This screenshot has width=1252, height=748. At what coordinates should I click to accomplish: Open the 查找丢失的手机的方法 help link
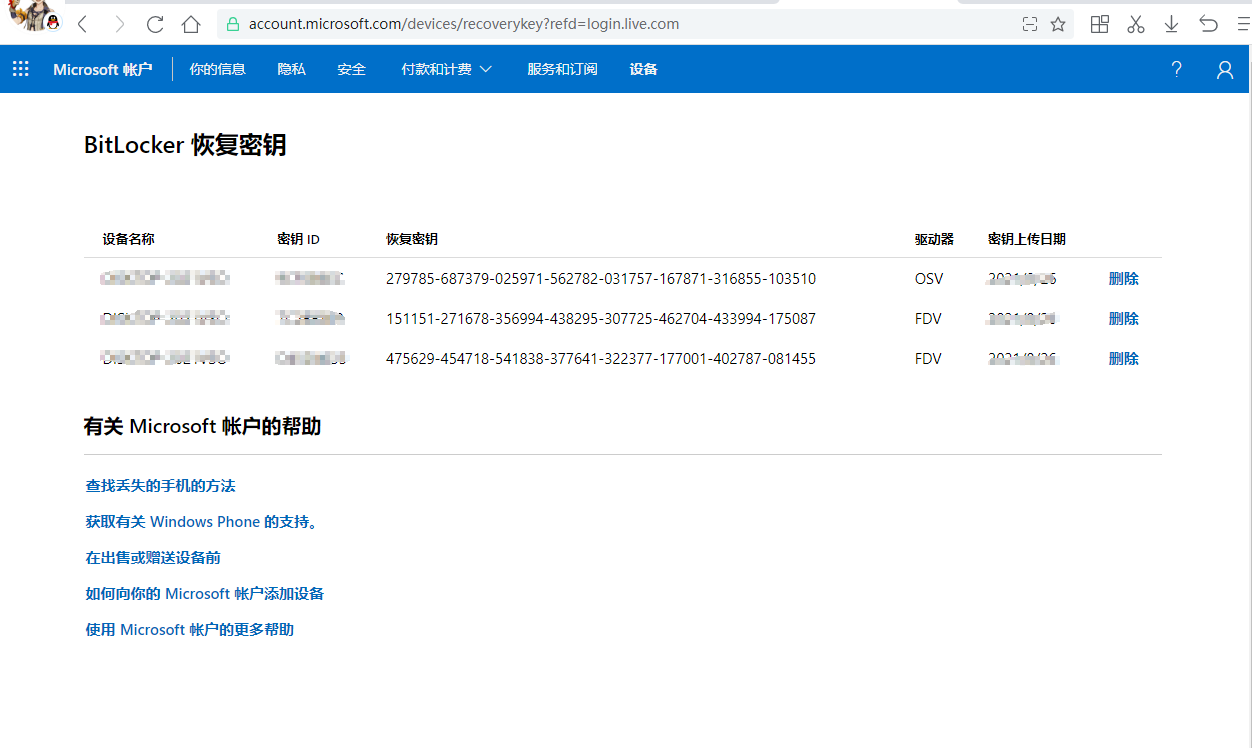pyautogui.click(x=161, y=486)
